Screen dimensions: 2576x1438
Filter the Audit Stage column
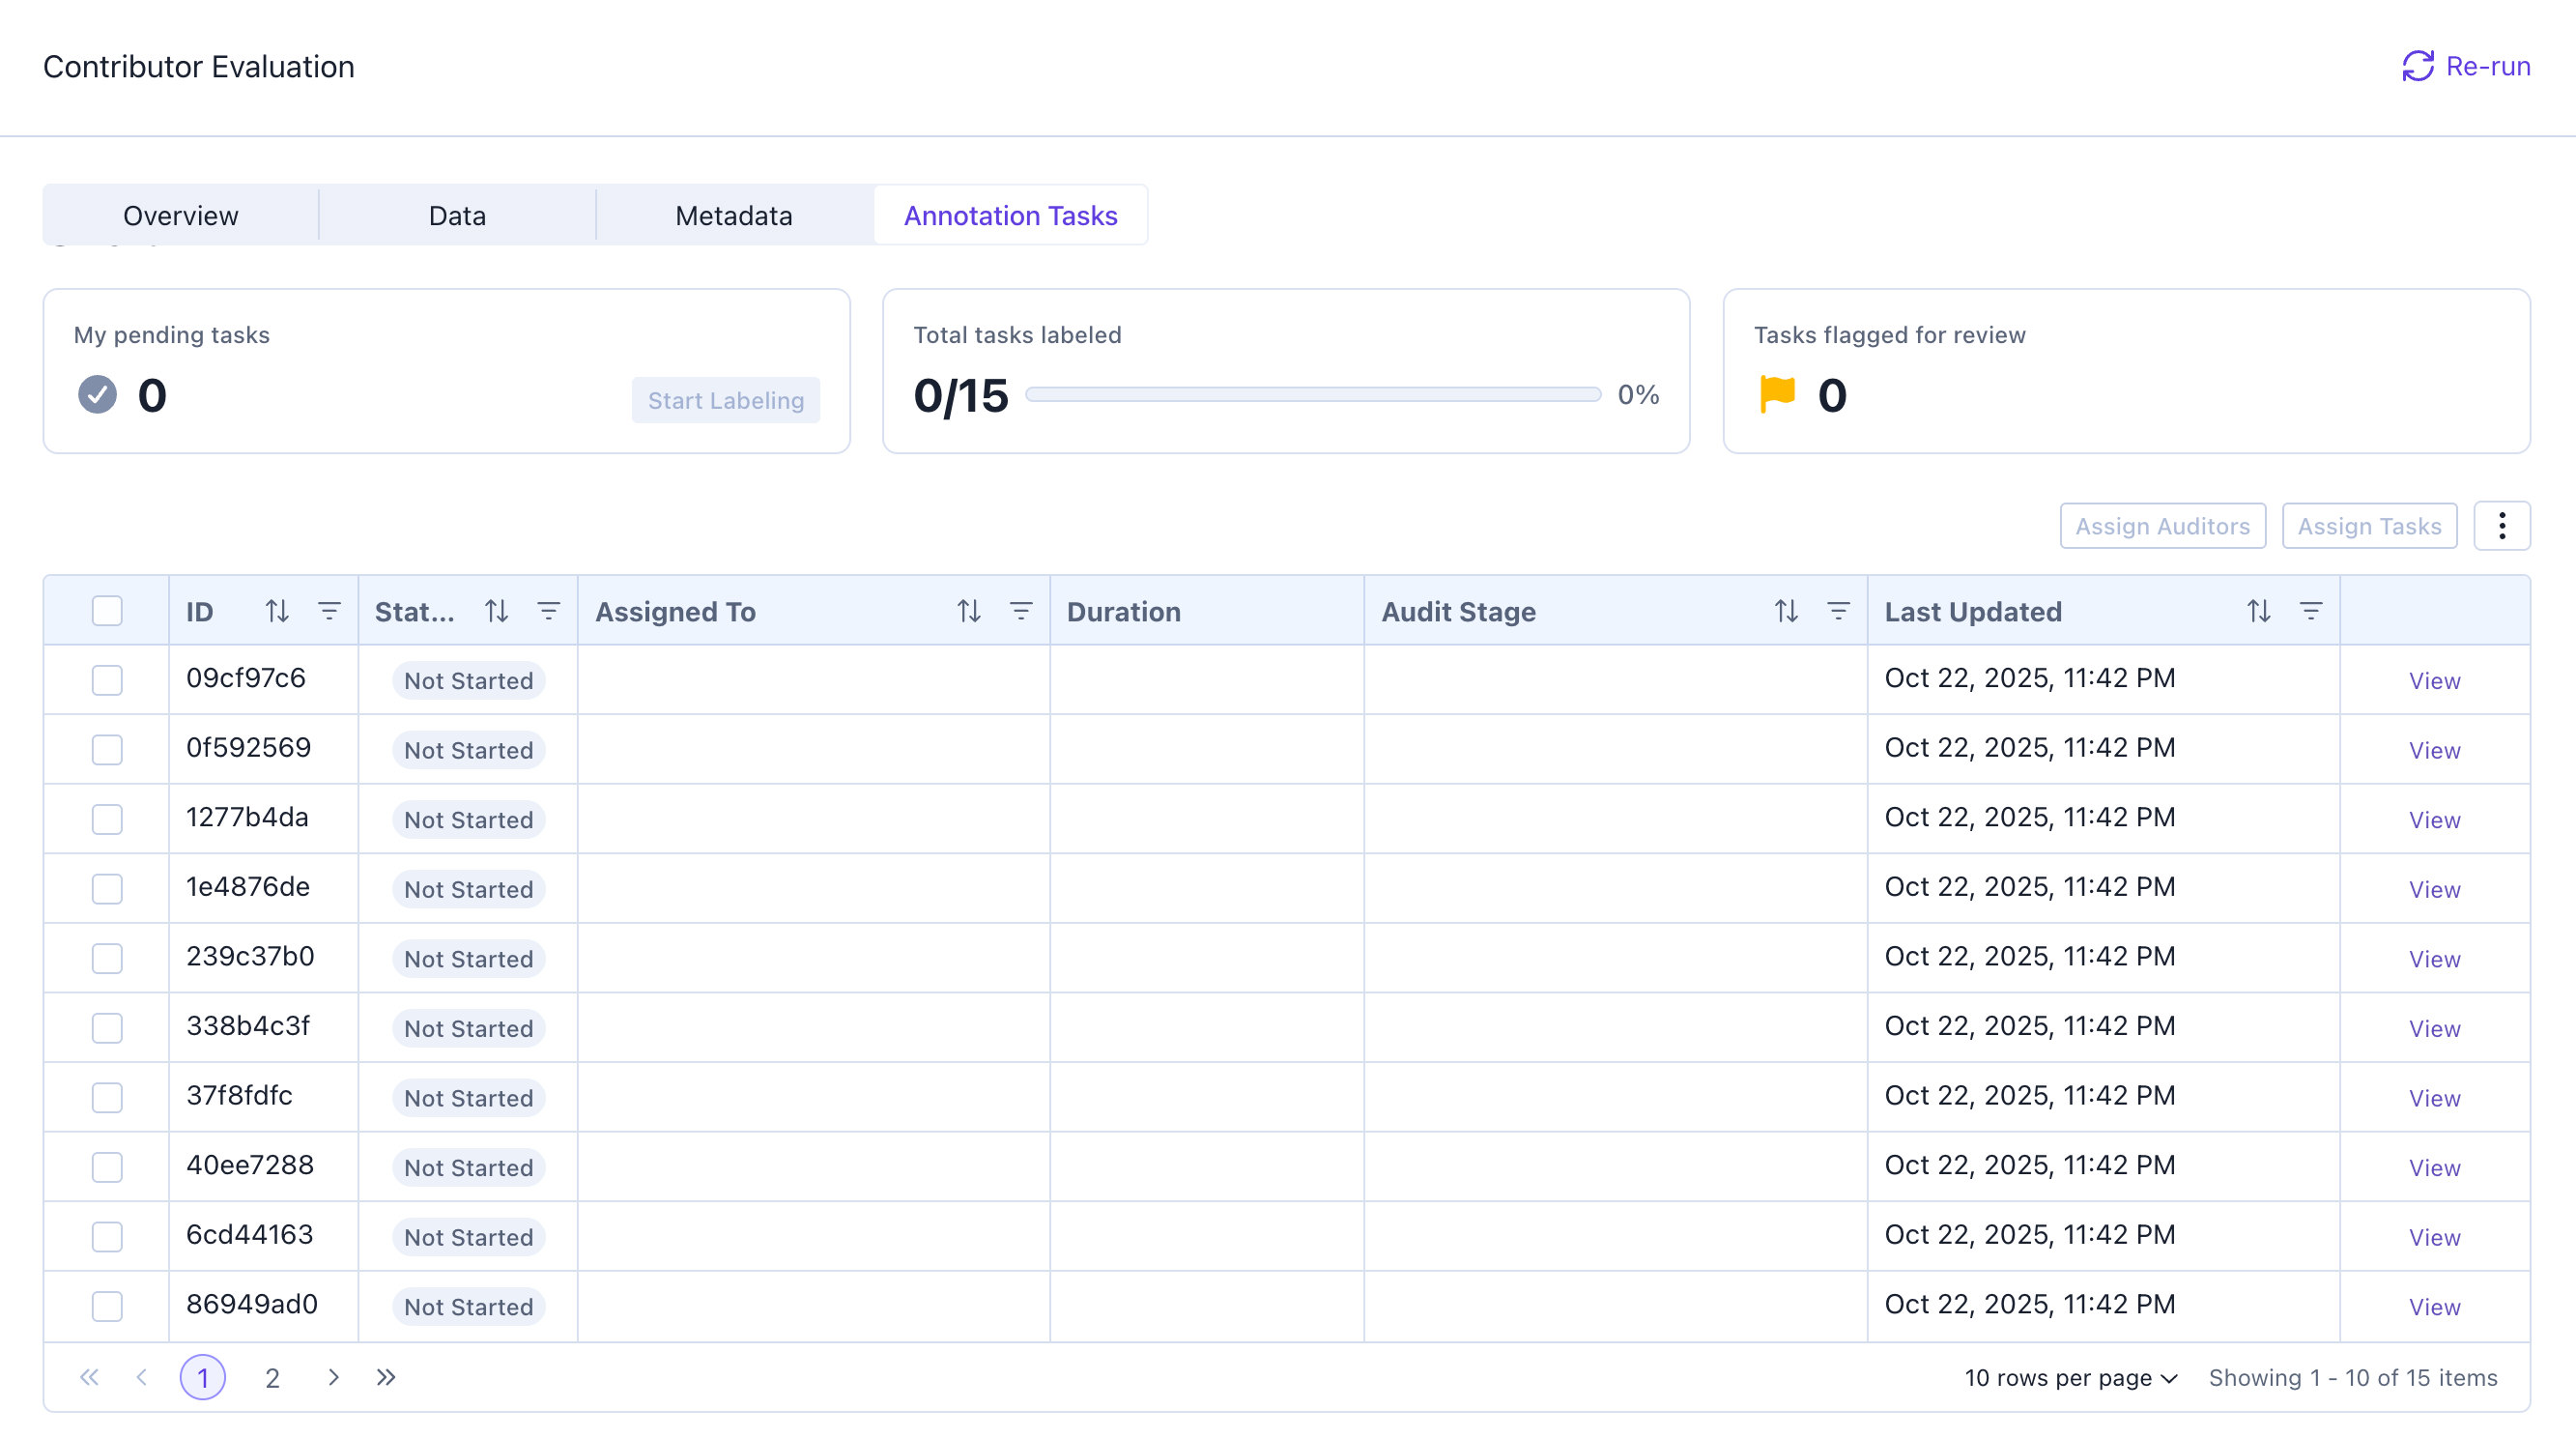click(x=1838, y=611)
